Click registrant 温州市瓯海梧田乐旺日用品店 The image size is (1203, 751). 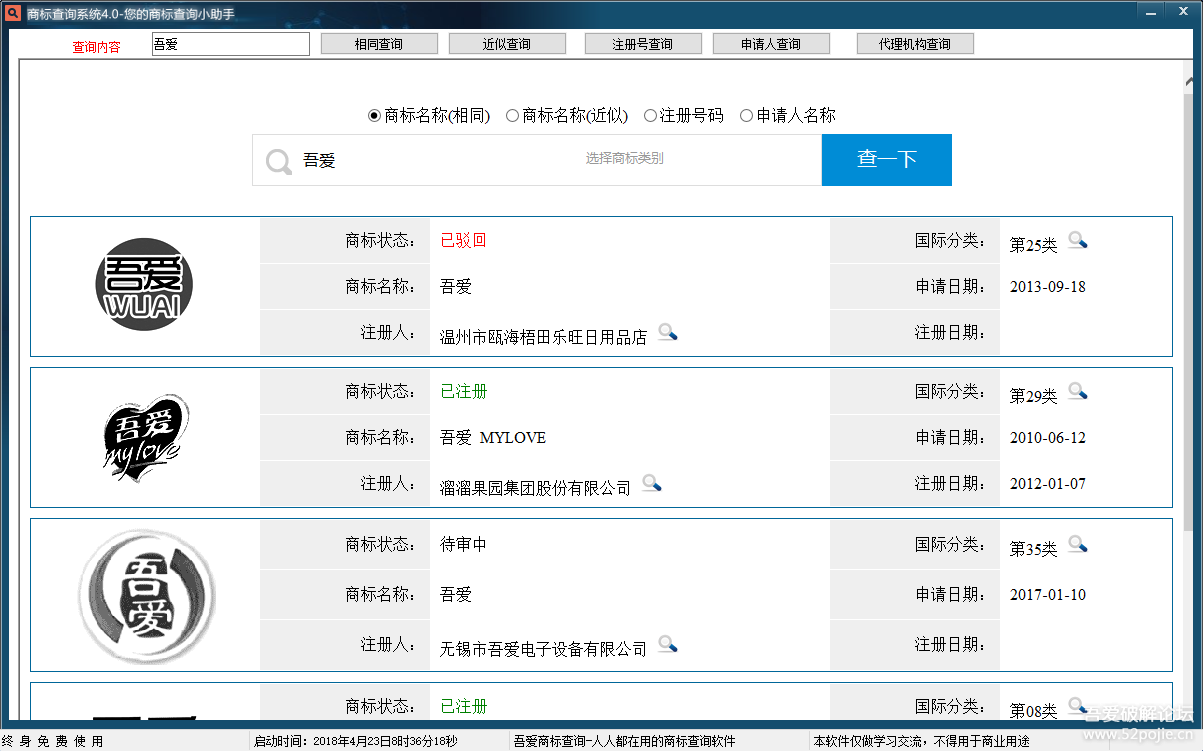(x=543, y=337)
